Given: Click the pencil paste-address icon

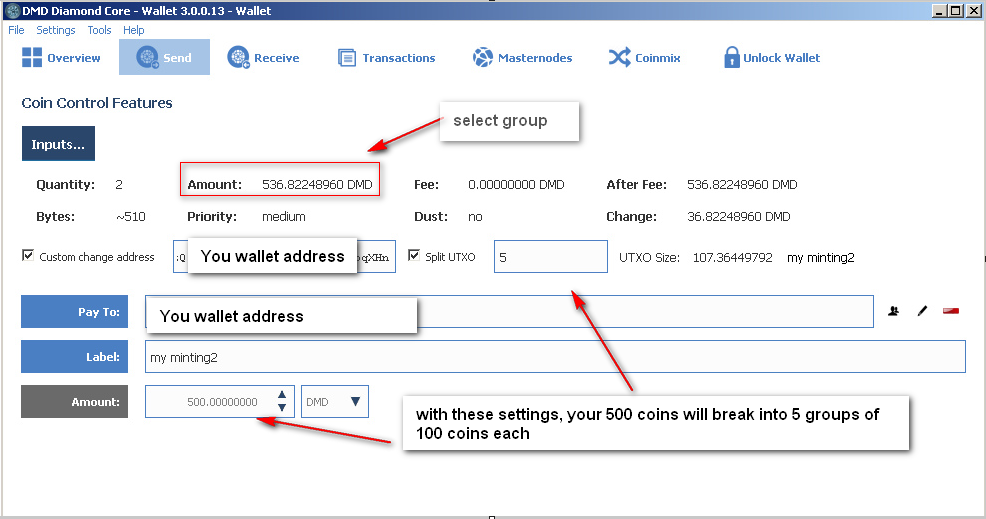Looking at the screenshot, I should [x=922, y=311].
